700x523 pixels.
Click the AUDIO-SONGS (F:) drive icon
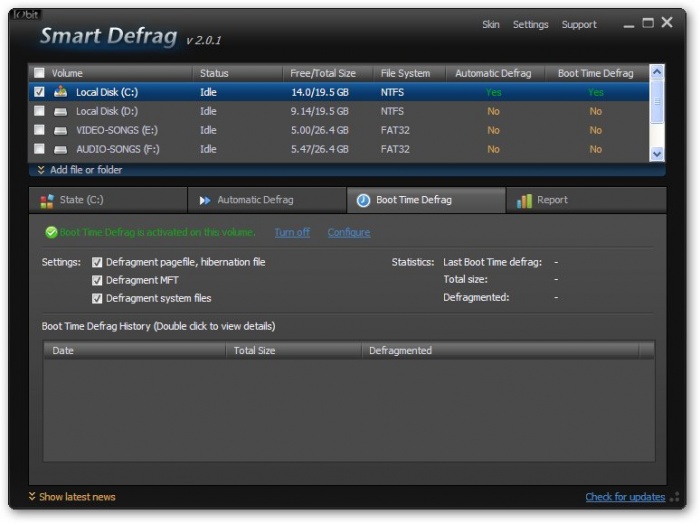click(60, 149)
